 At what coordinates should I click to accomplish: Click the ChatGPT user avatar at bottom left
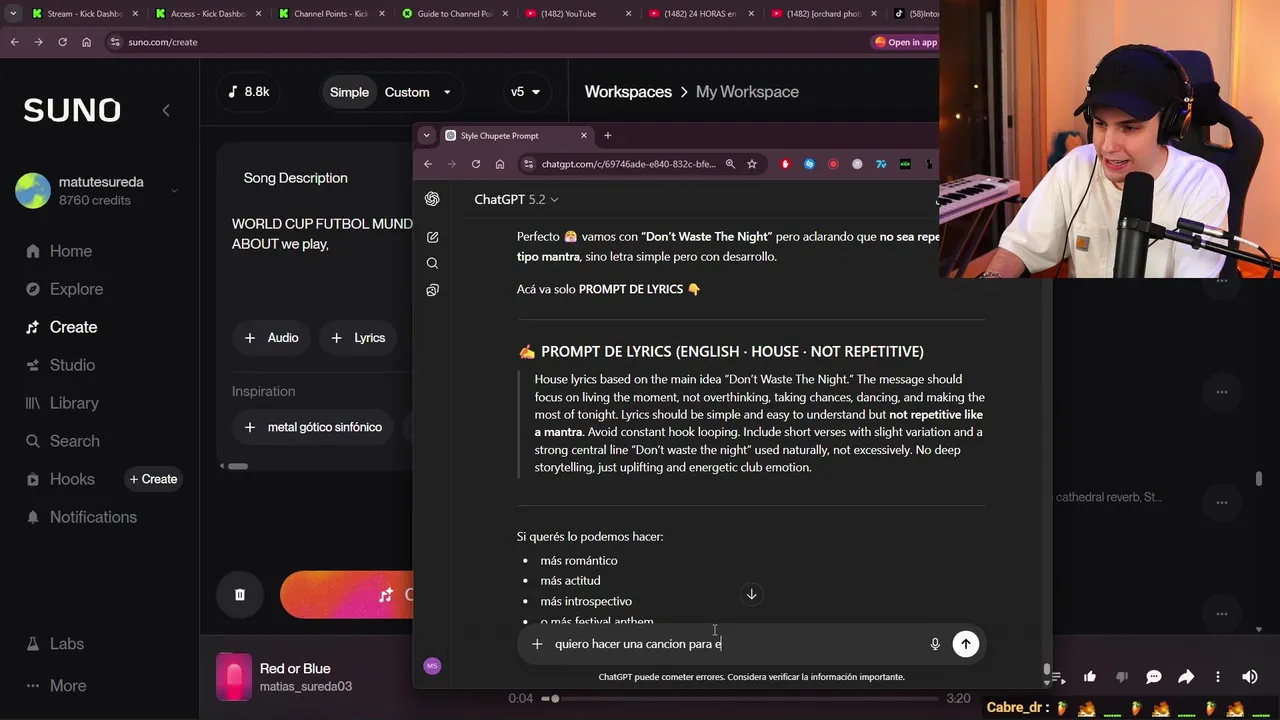(x=432, y=666)
